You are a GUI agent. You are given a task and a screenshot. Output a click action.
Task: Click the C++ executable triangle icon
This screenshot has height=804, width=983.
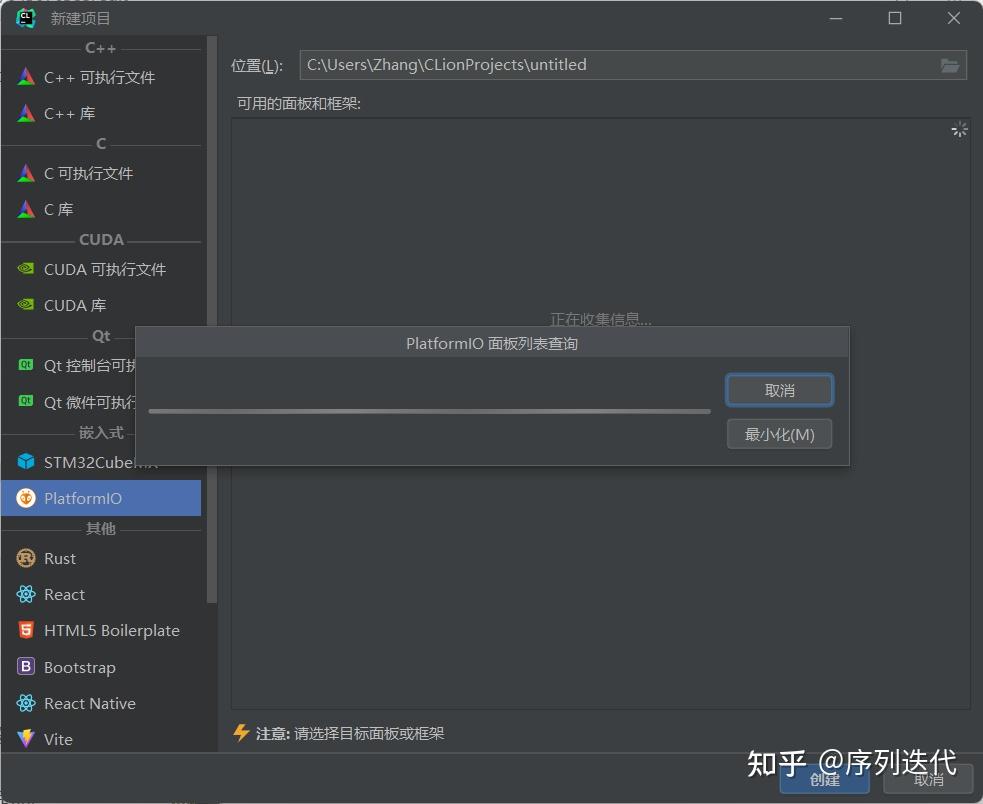click(x=26, y=77)
